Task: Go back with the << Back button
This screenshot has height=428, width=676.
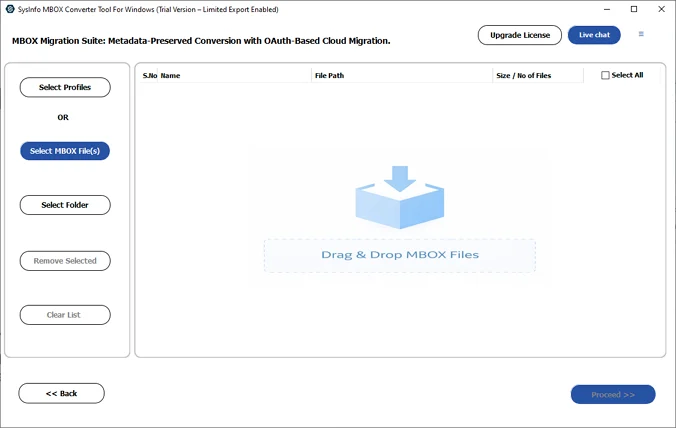Action: coord(61,394)
